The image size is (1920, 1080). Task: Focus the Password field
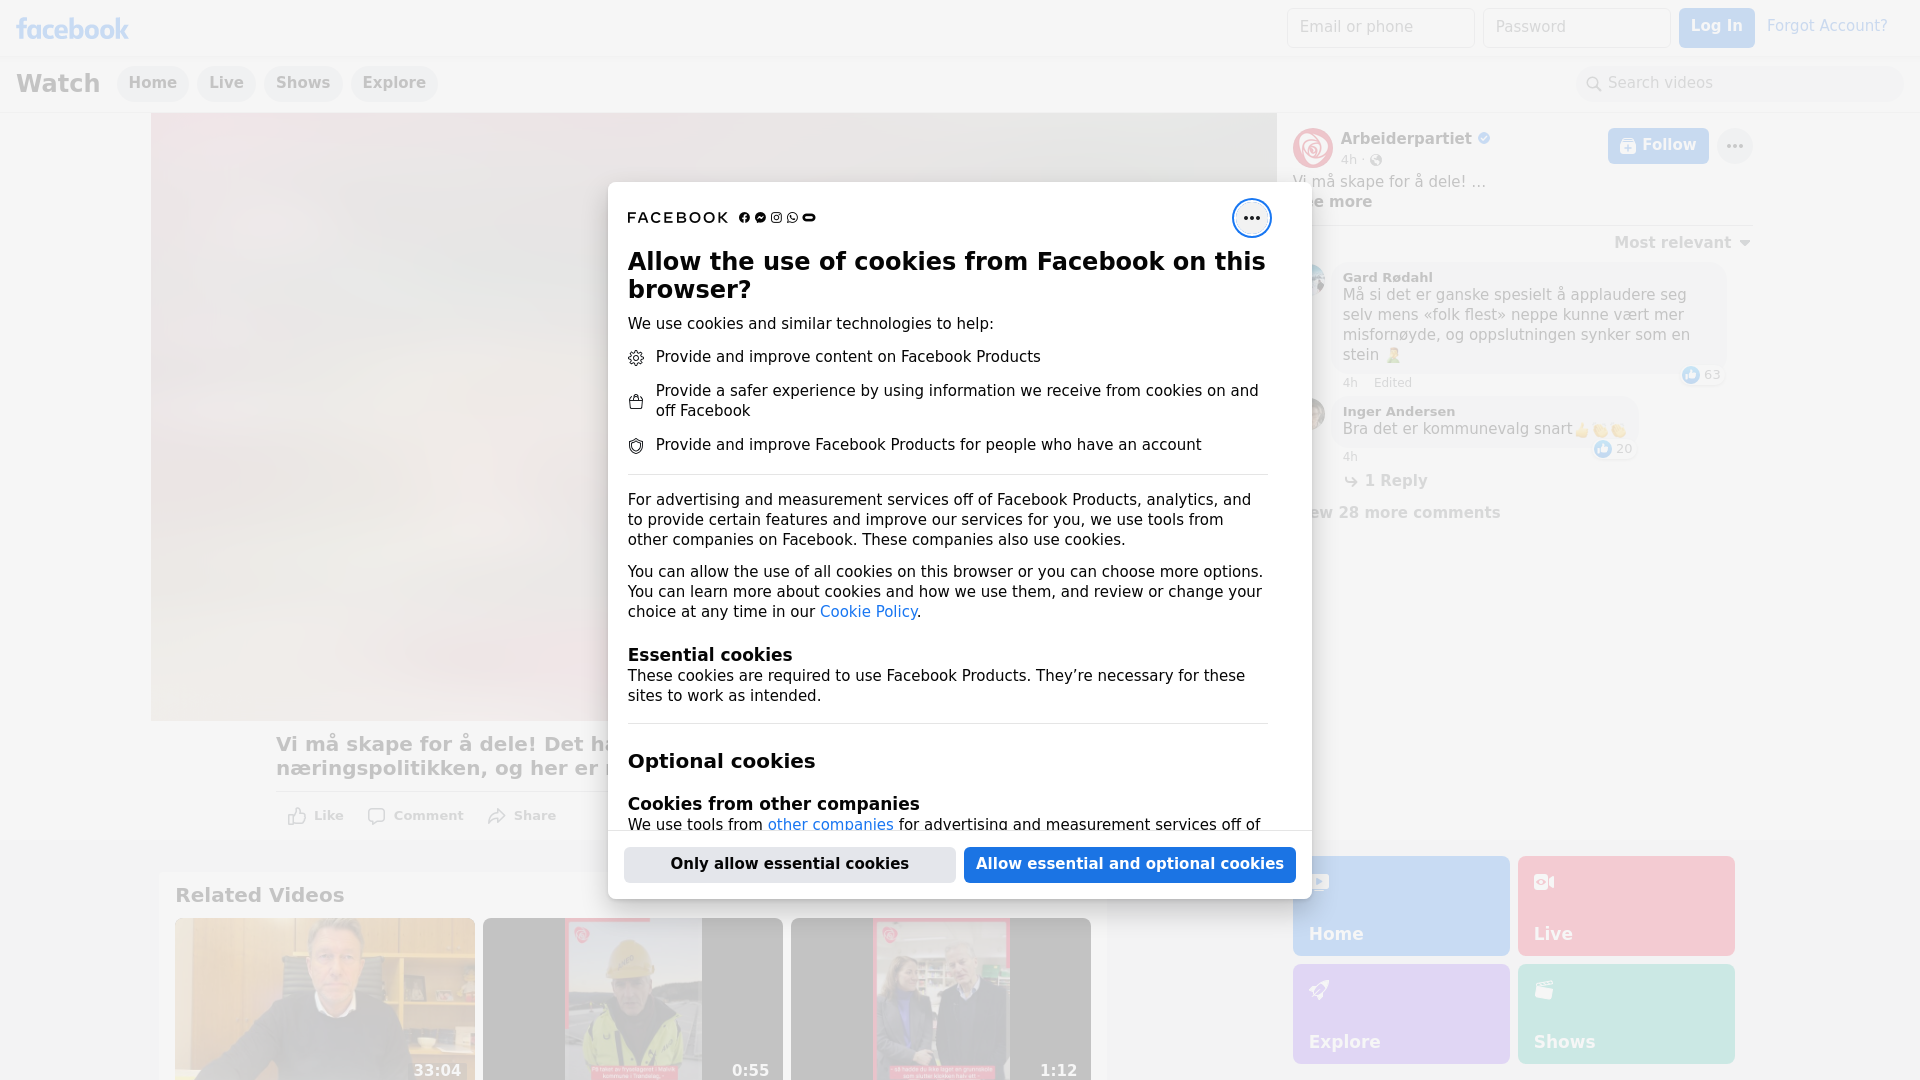1576,28
